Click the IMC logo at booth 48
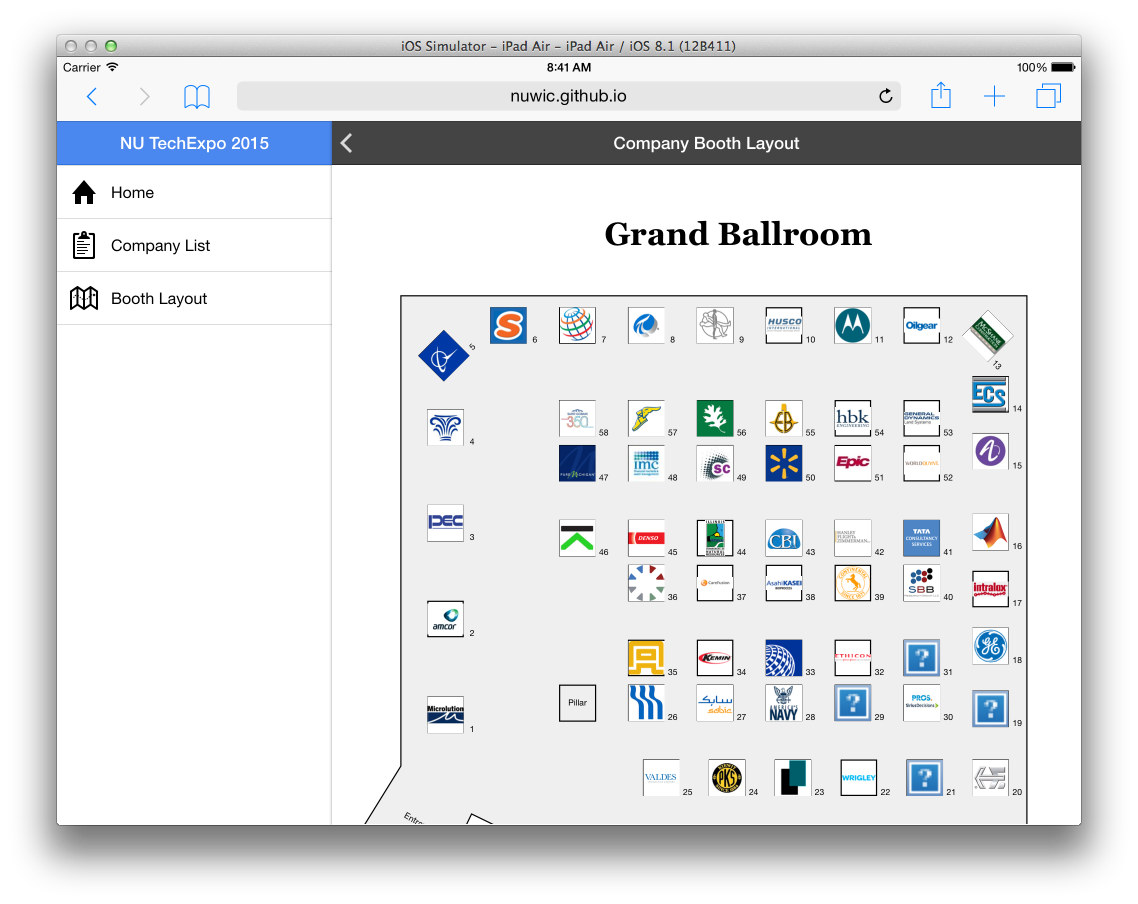The height and width of the screenshot is (904, 1138). click(x=646, y=463)
